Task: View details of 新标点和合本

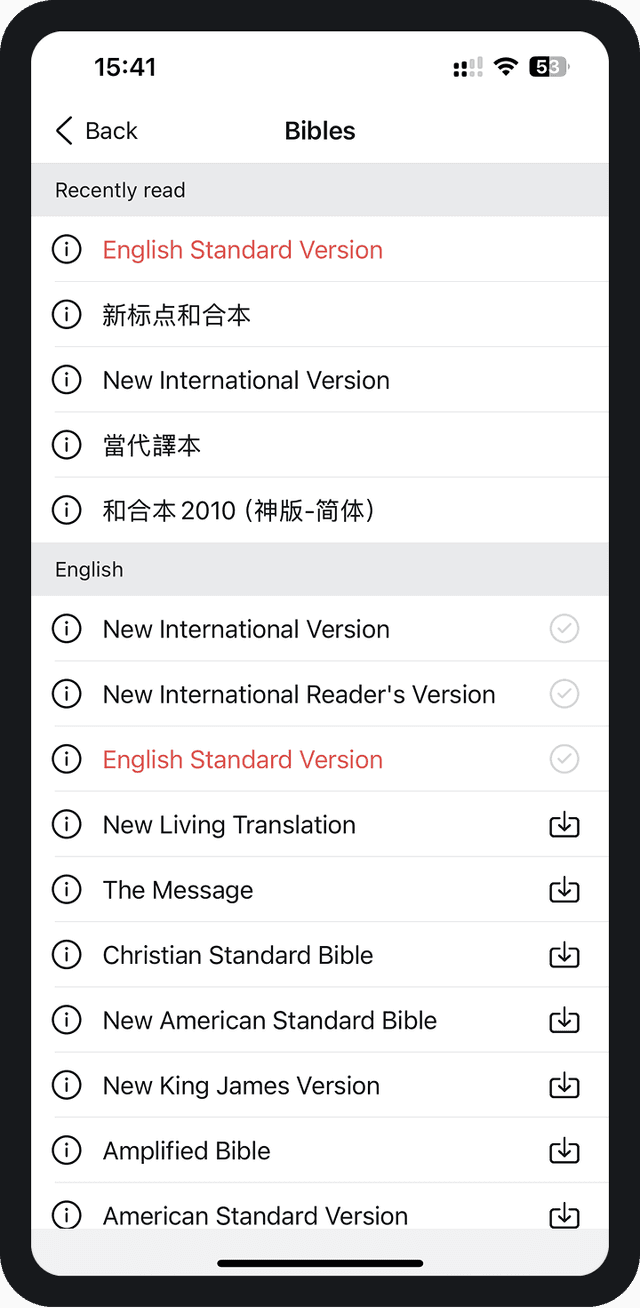Action: 66,314
